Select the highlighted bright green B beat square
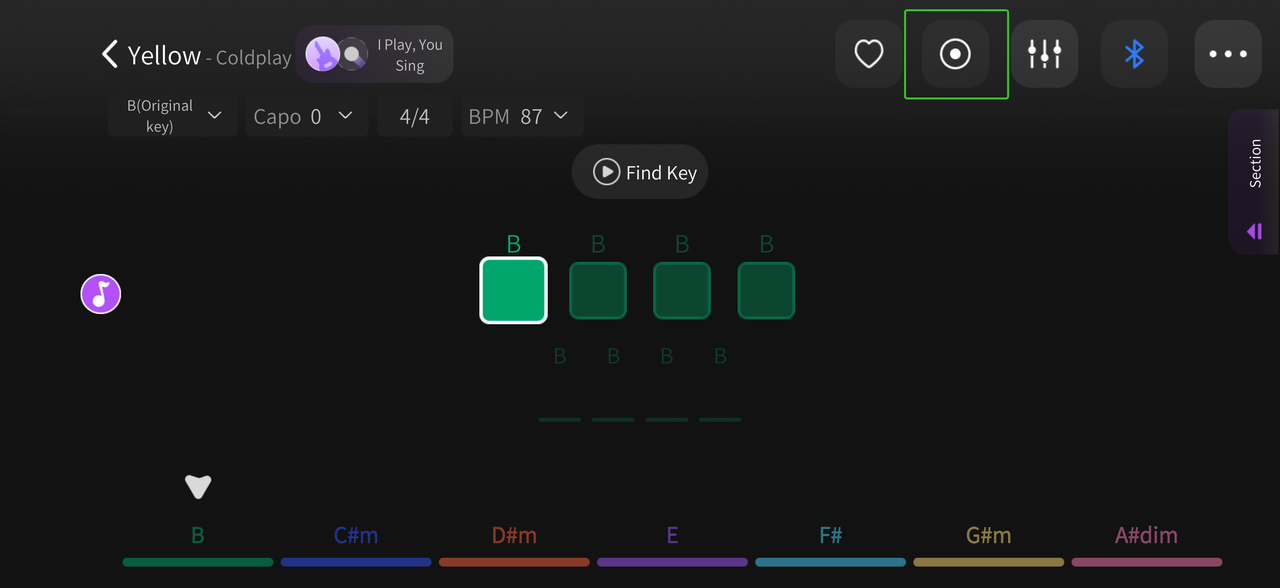The width and height of the screenshot is (1280, 588). pos(514,290)
